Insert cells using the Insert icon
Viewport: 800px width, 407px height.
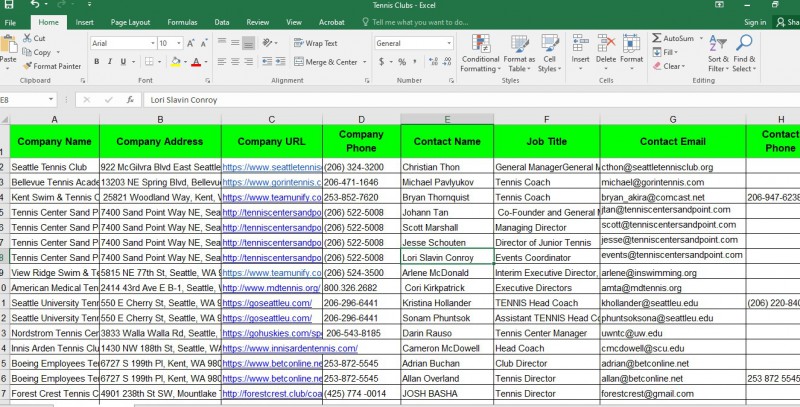(x=580, y=54)
